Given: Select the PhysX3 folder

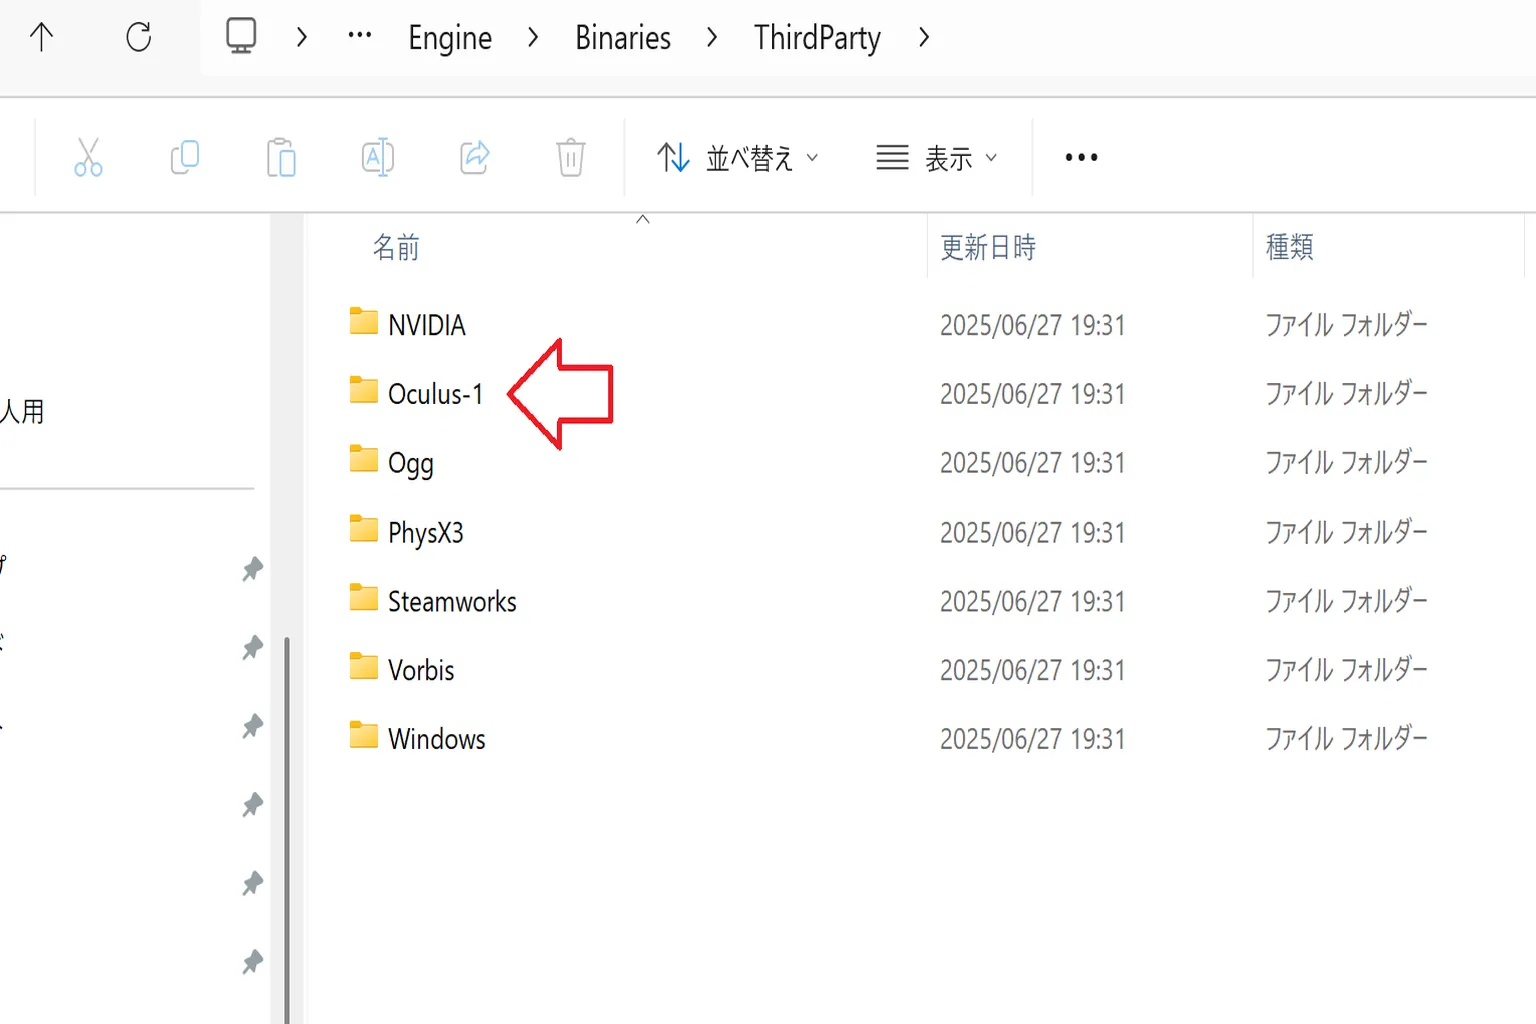Looking at the screenshot, I should coord(426,533).
